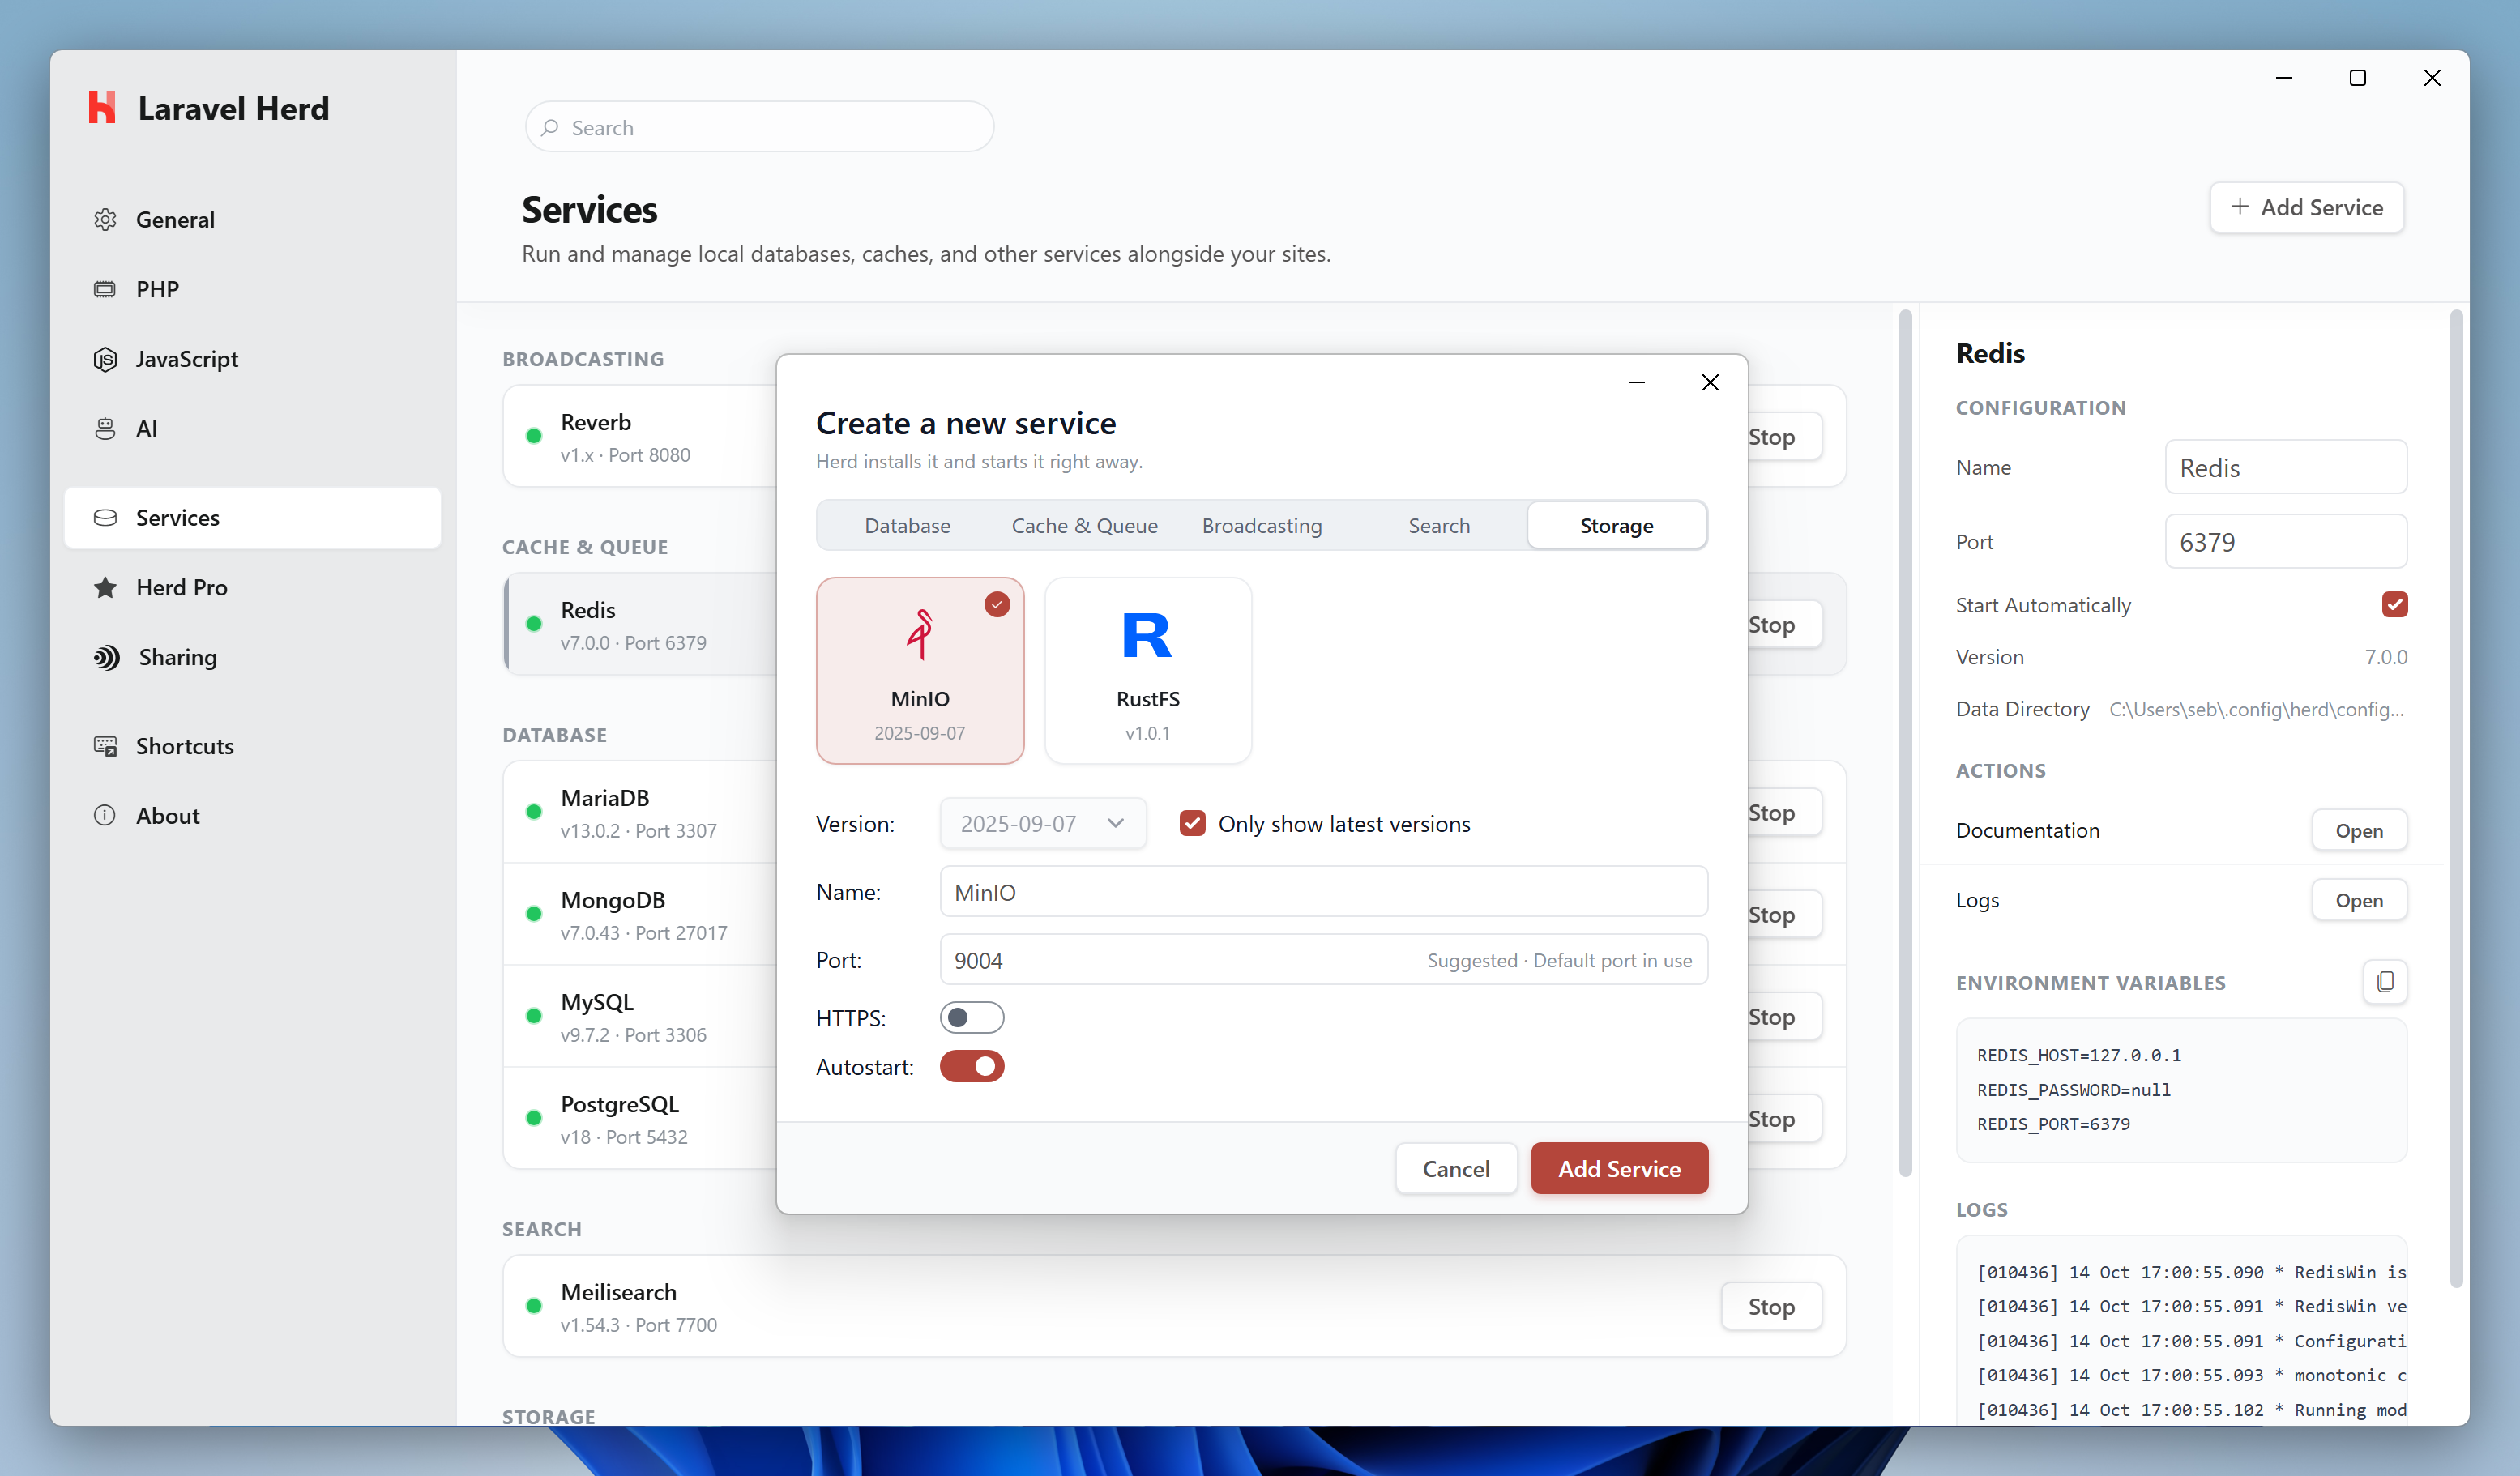Select the Services sidebar item

252,517
